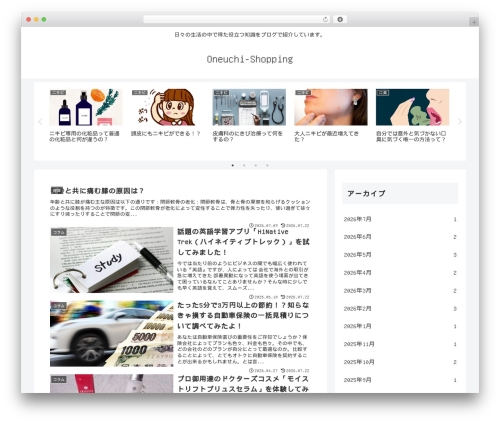This screenshot has height=423, width=500.
Task: Click the clock icon above car insurance post
Action: pyautogui.click(x=251, y=297)
